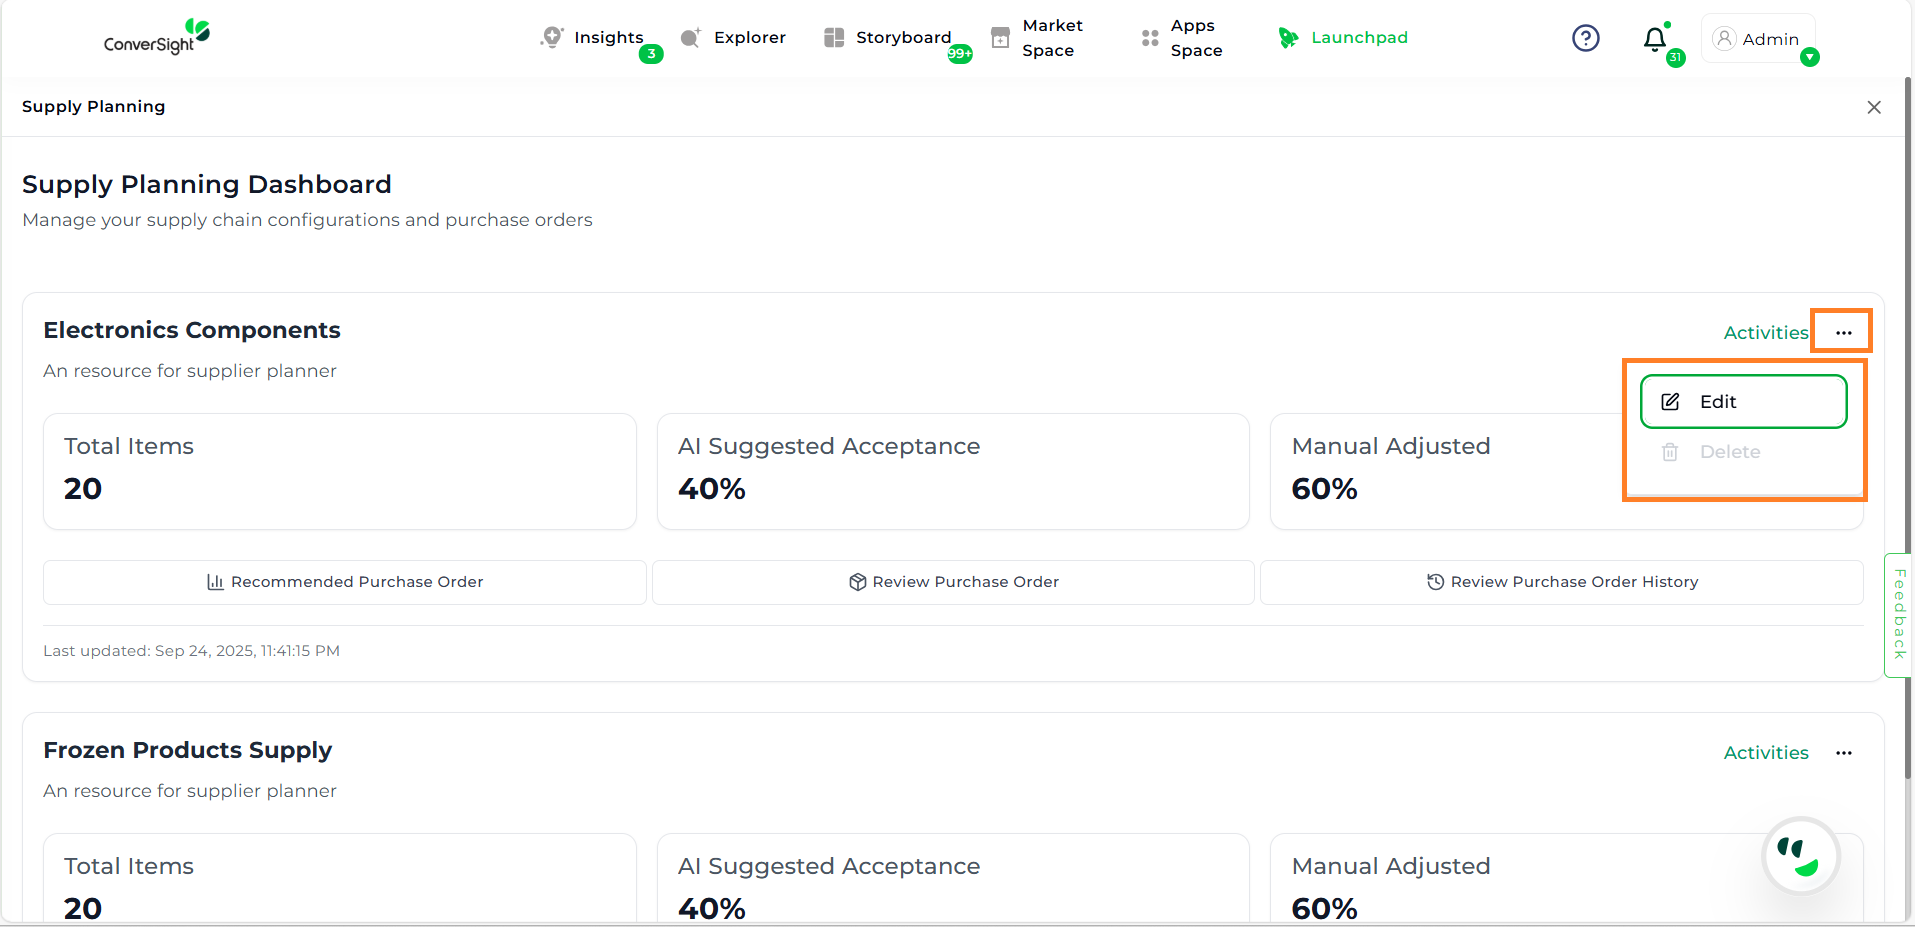Navigate to Apps Space
The image size is (1915, 927).
(1182, 38)
